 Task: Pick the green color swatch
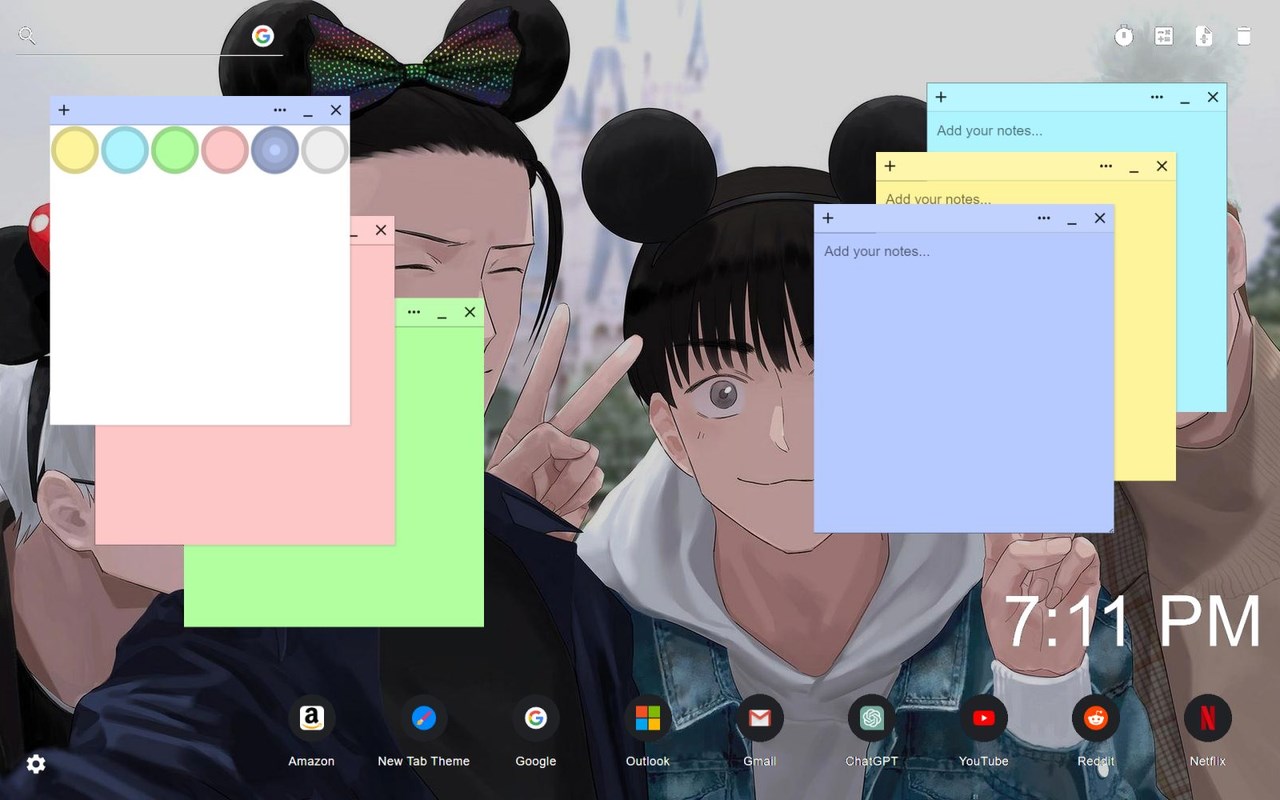pos(175,150)
